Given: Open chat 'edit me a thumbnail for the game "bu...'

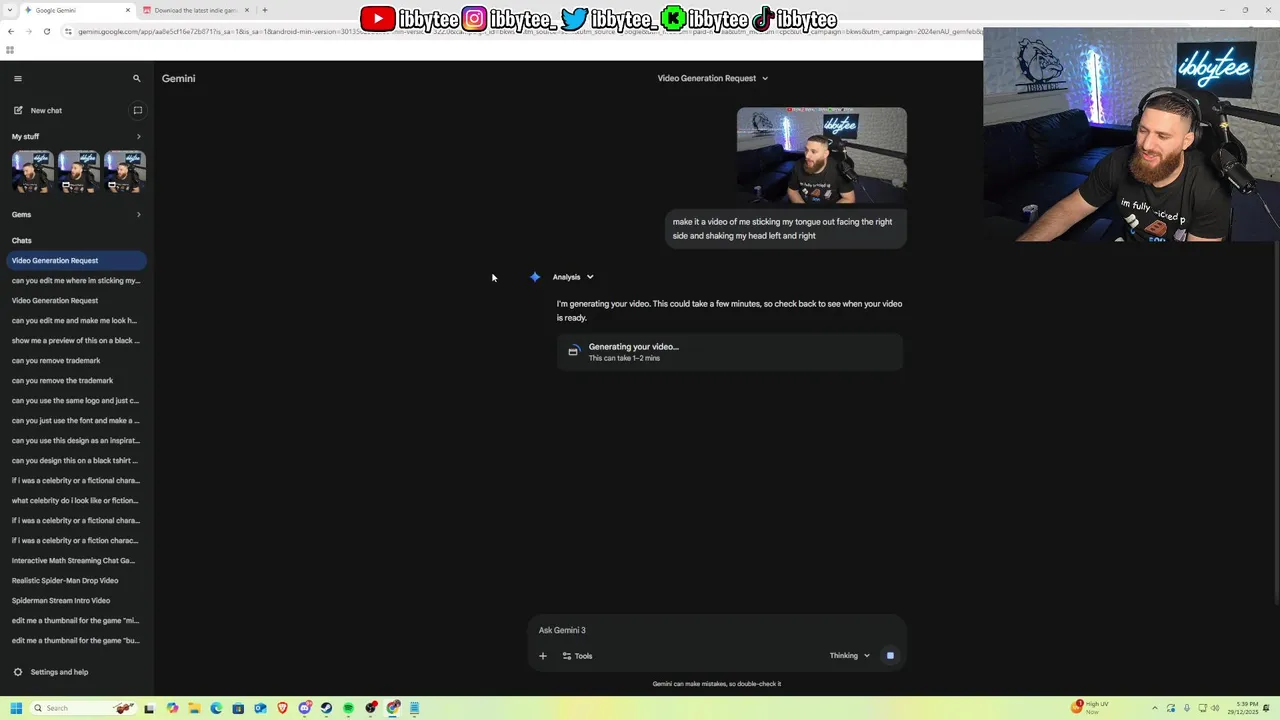Looking at the screenshot, I should 77,640.
